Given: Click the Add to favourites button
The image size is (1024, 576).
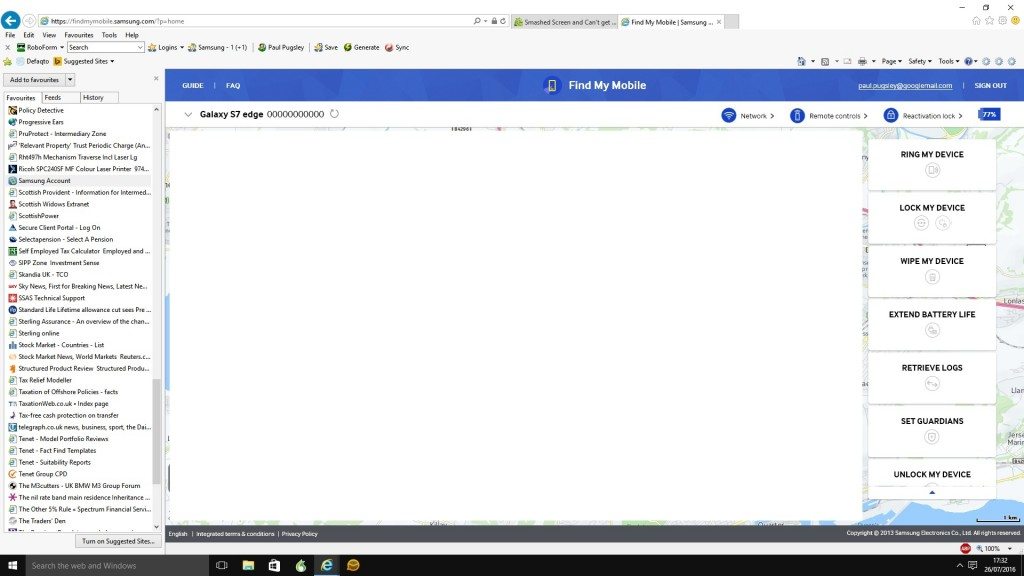Looking at the screenshot, I should point(34,80).
